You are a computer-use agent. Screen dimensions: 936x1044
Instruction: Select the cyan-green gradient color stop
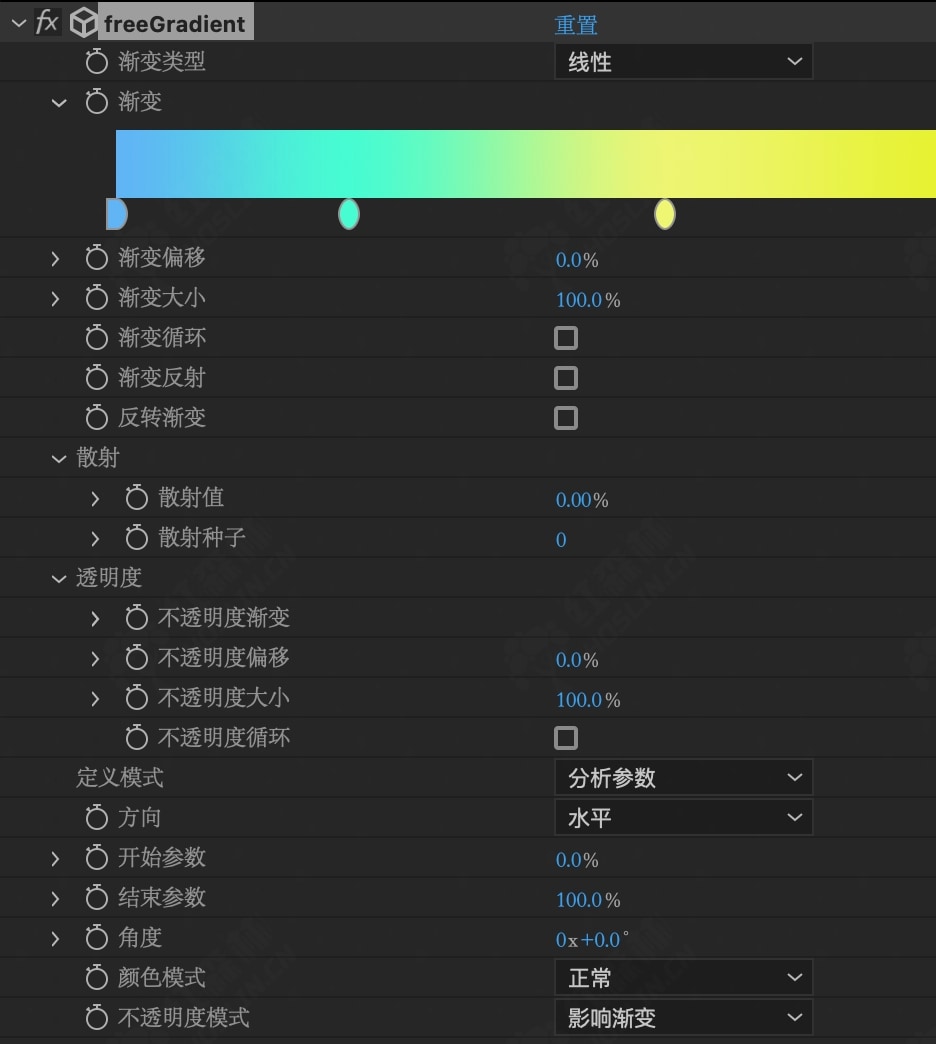click(x=348, y=214)
